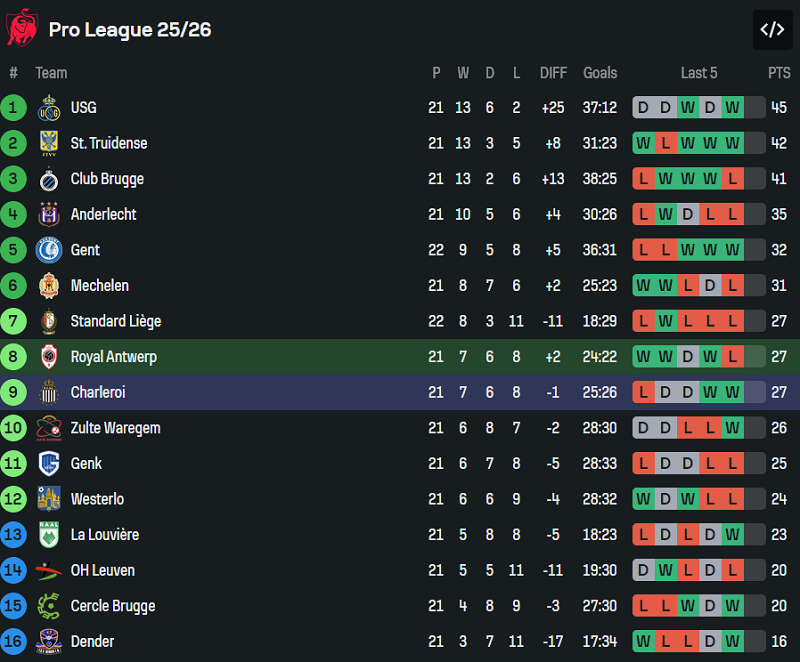Click the PTS column header

(779, 73)
